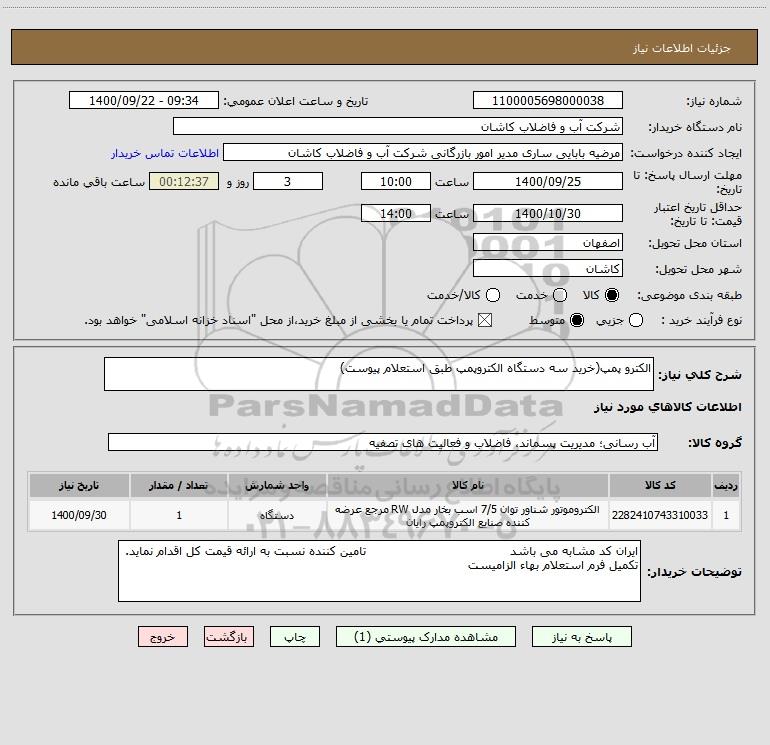
Task: Click the بازگشت back button
Action: click(x=229, y=637)
